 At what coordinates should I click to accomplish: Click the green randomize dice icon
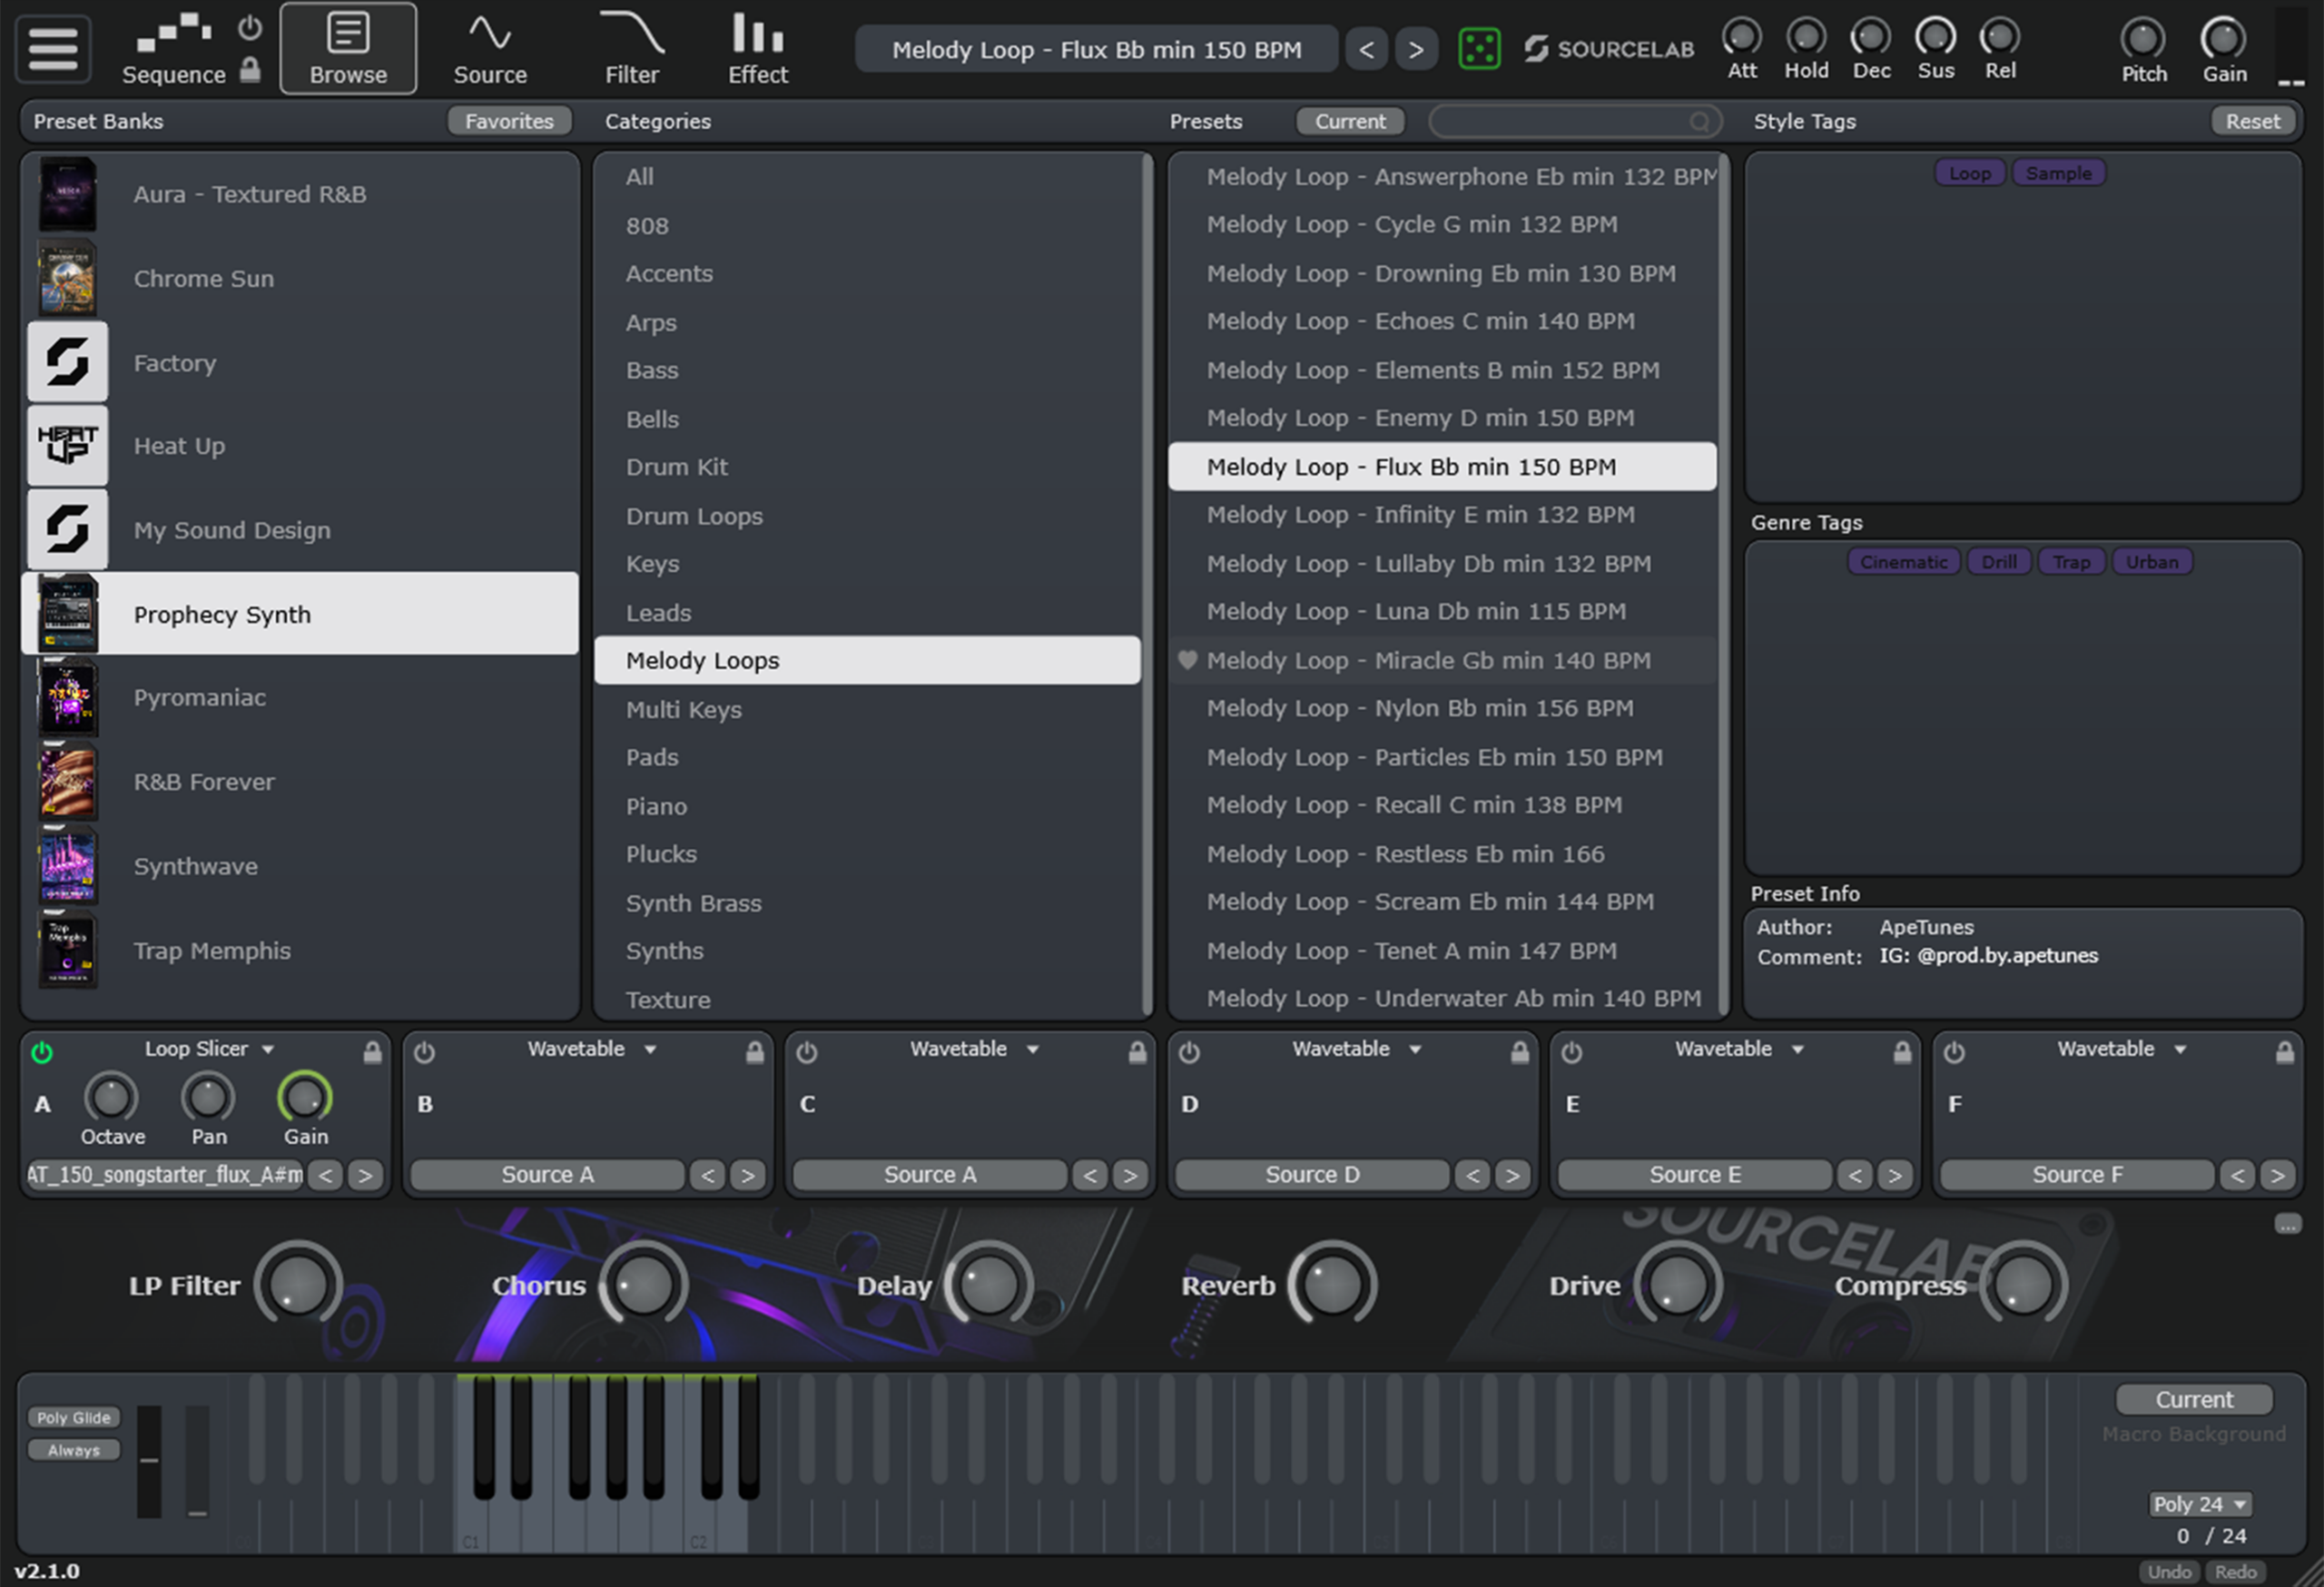(x=1479, y=49)
